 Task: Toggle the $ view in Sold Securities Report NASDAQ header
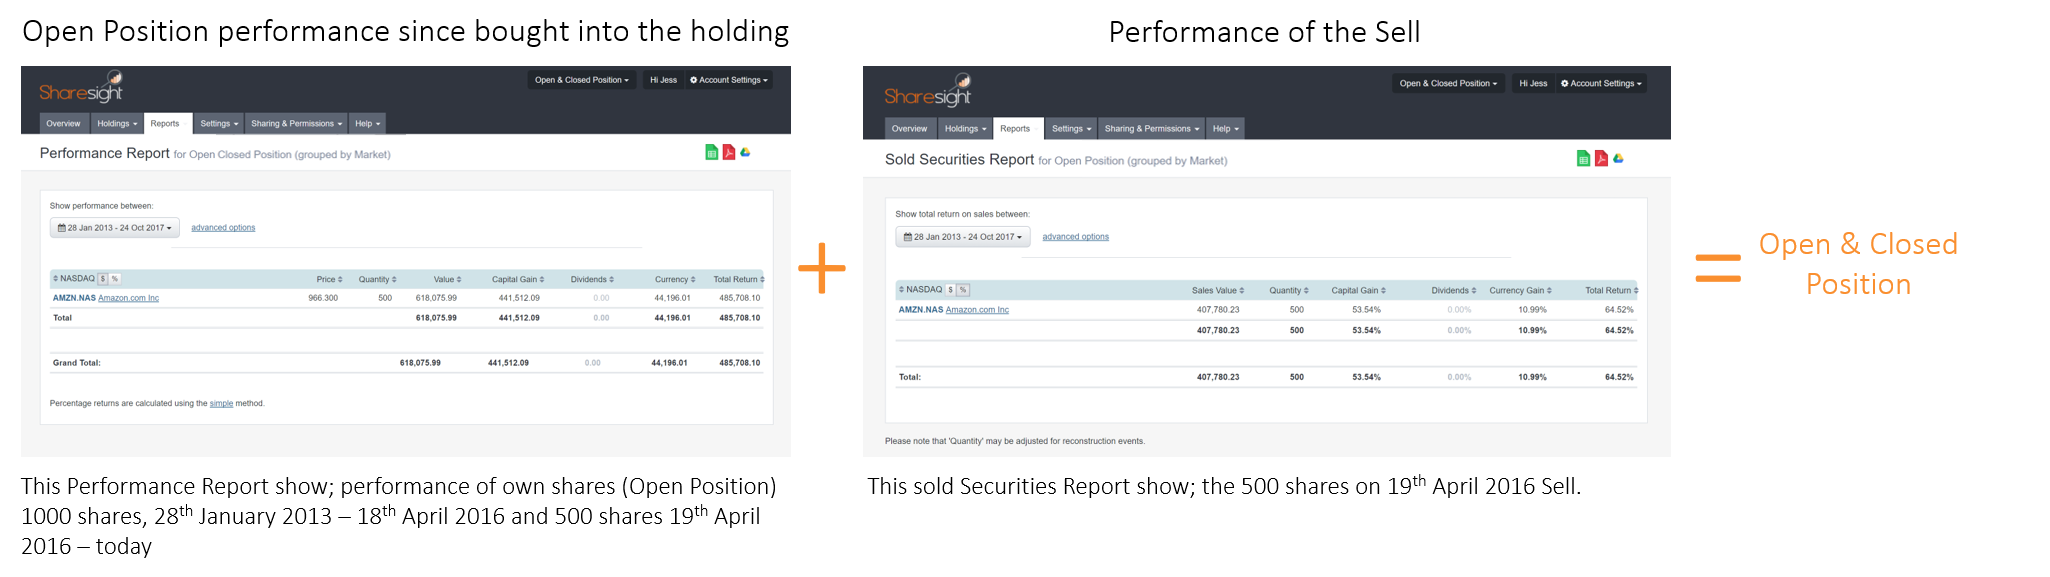[x=950, y=290]
